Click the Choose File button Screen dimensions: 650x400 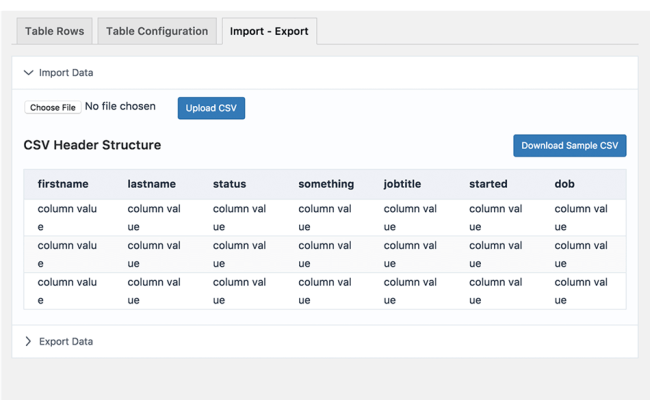(52, 107)
